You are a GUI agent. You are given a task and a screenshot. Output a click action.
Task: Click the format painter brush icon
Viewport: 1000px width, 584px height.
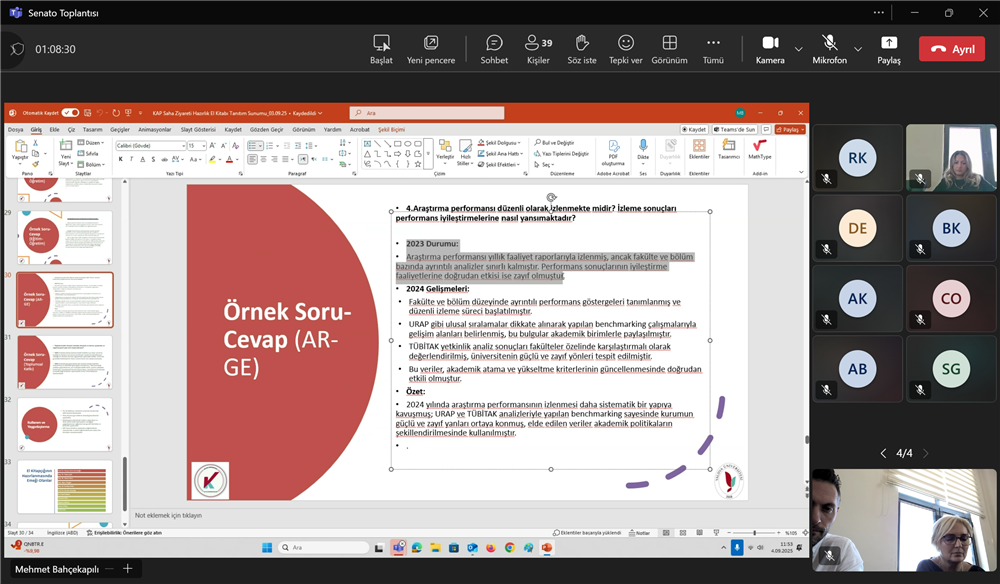[36, 164]
